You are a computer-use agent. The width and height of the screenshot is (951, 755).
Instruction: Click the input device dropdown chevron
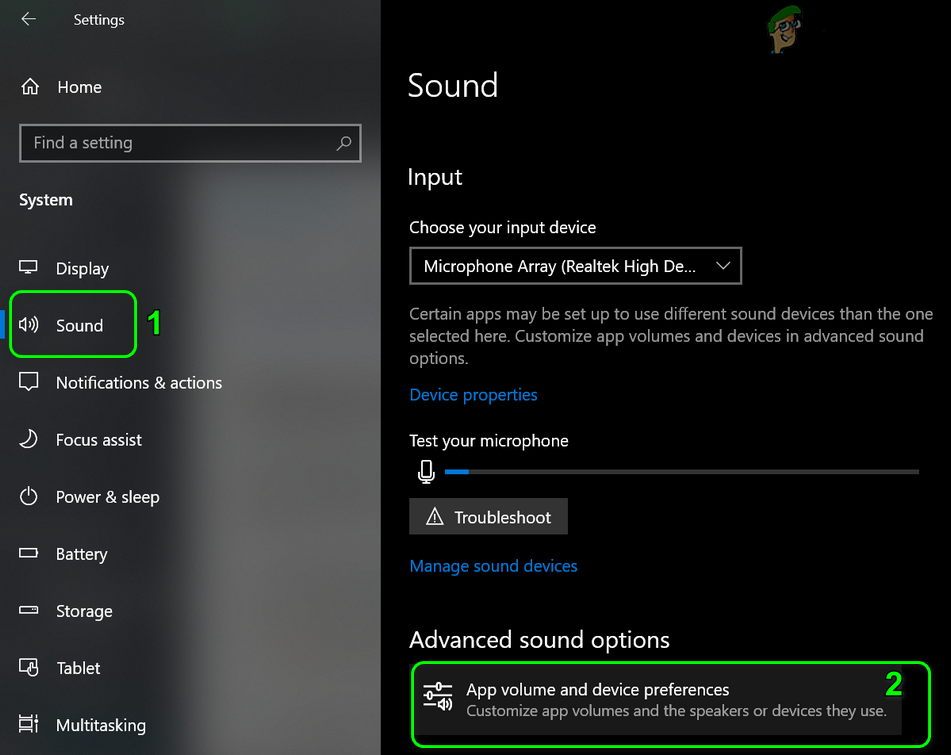click(x=722, y=266)
